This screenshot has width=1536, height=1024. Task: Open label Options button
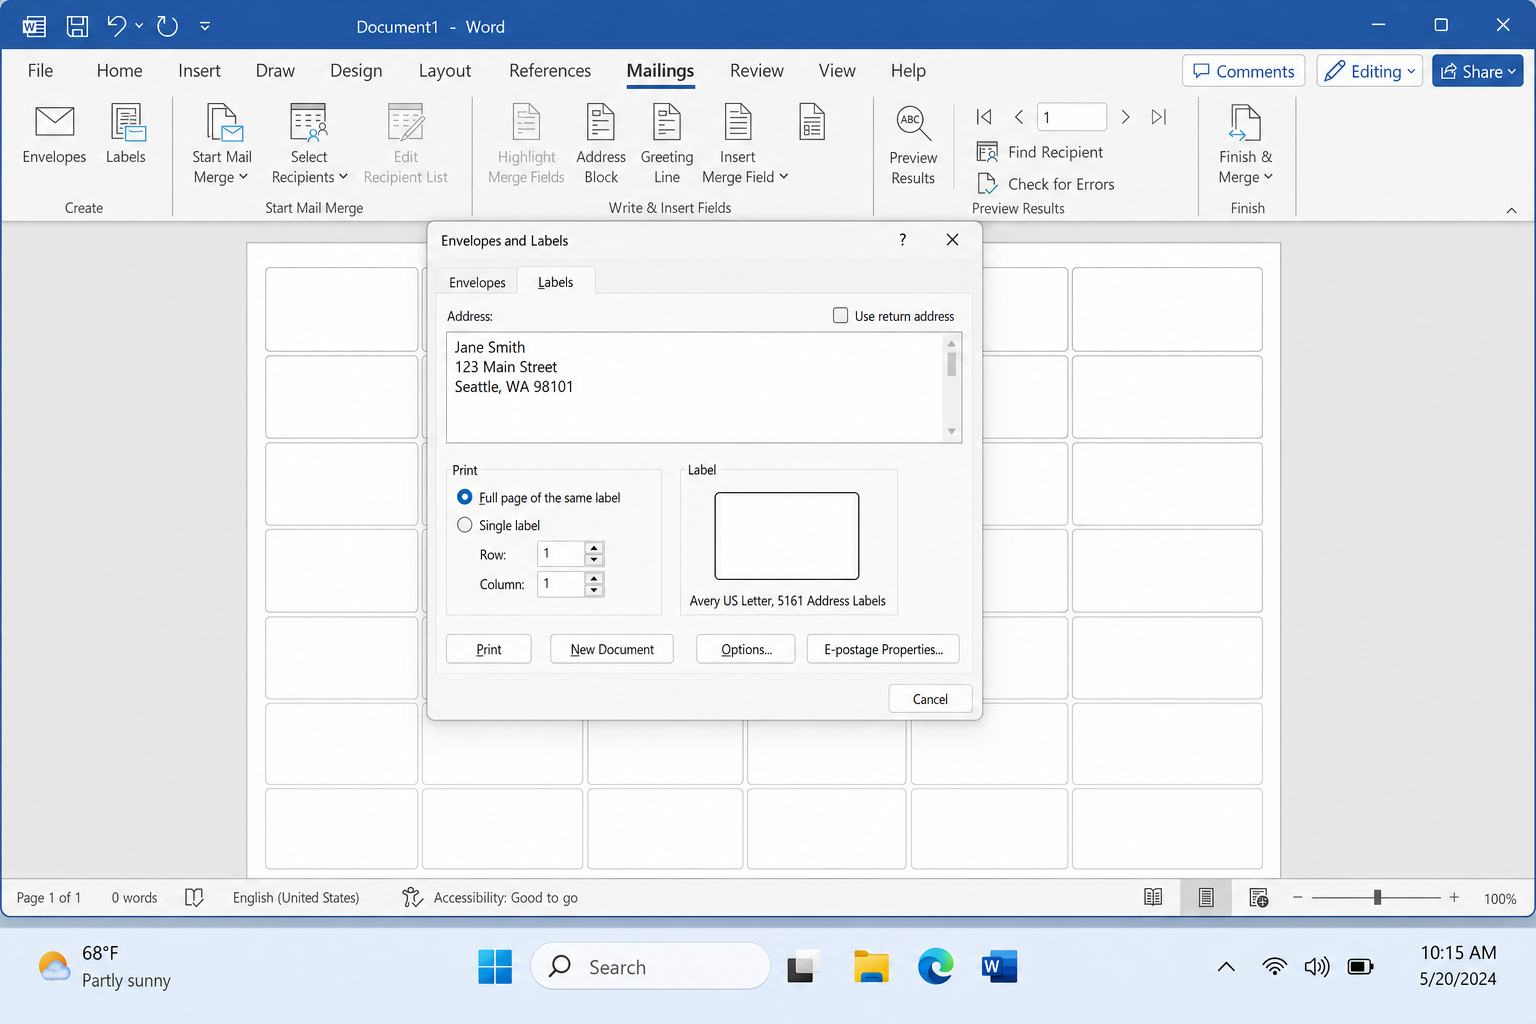coord(746,649)
